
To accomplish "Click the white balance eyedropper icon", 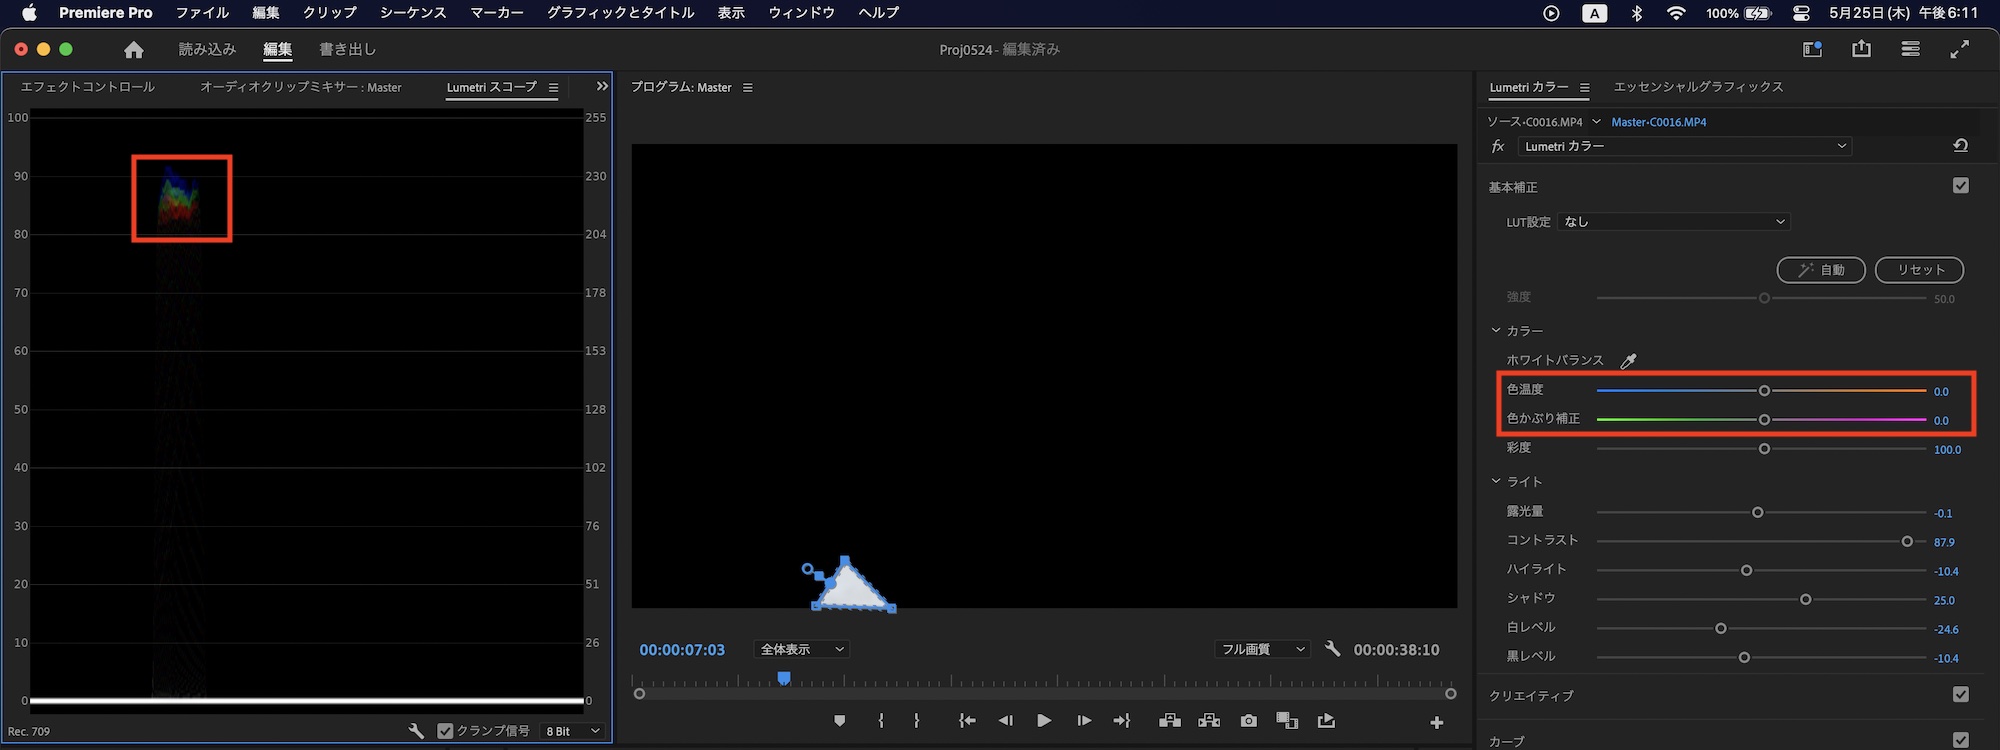I will (1628, 361).
